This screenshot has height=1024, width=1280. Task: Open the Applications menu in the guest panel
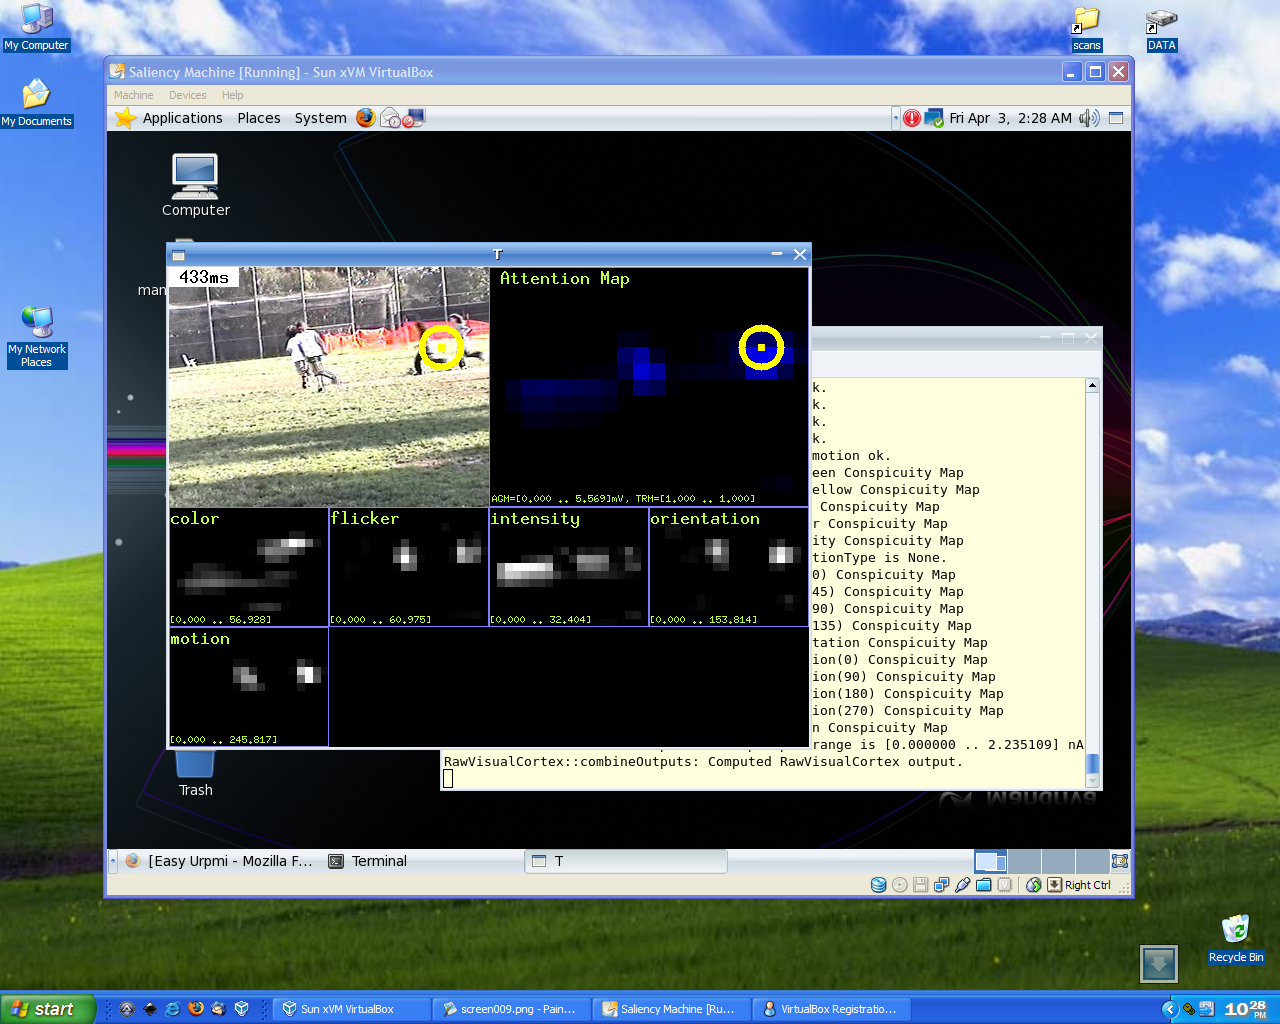tap(182, 118)
